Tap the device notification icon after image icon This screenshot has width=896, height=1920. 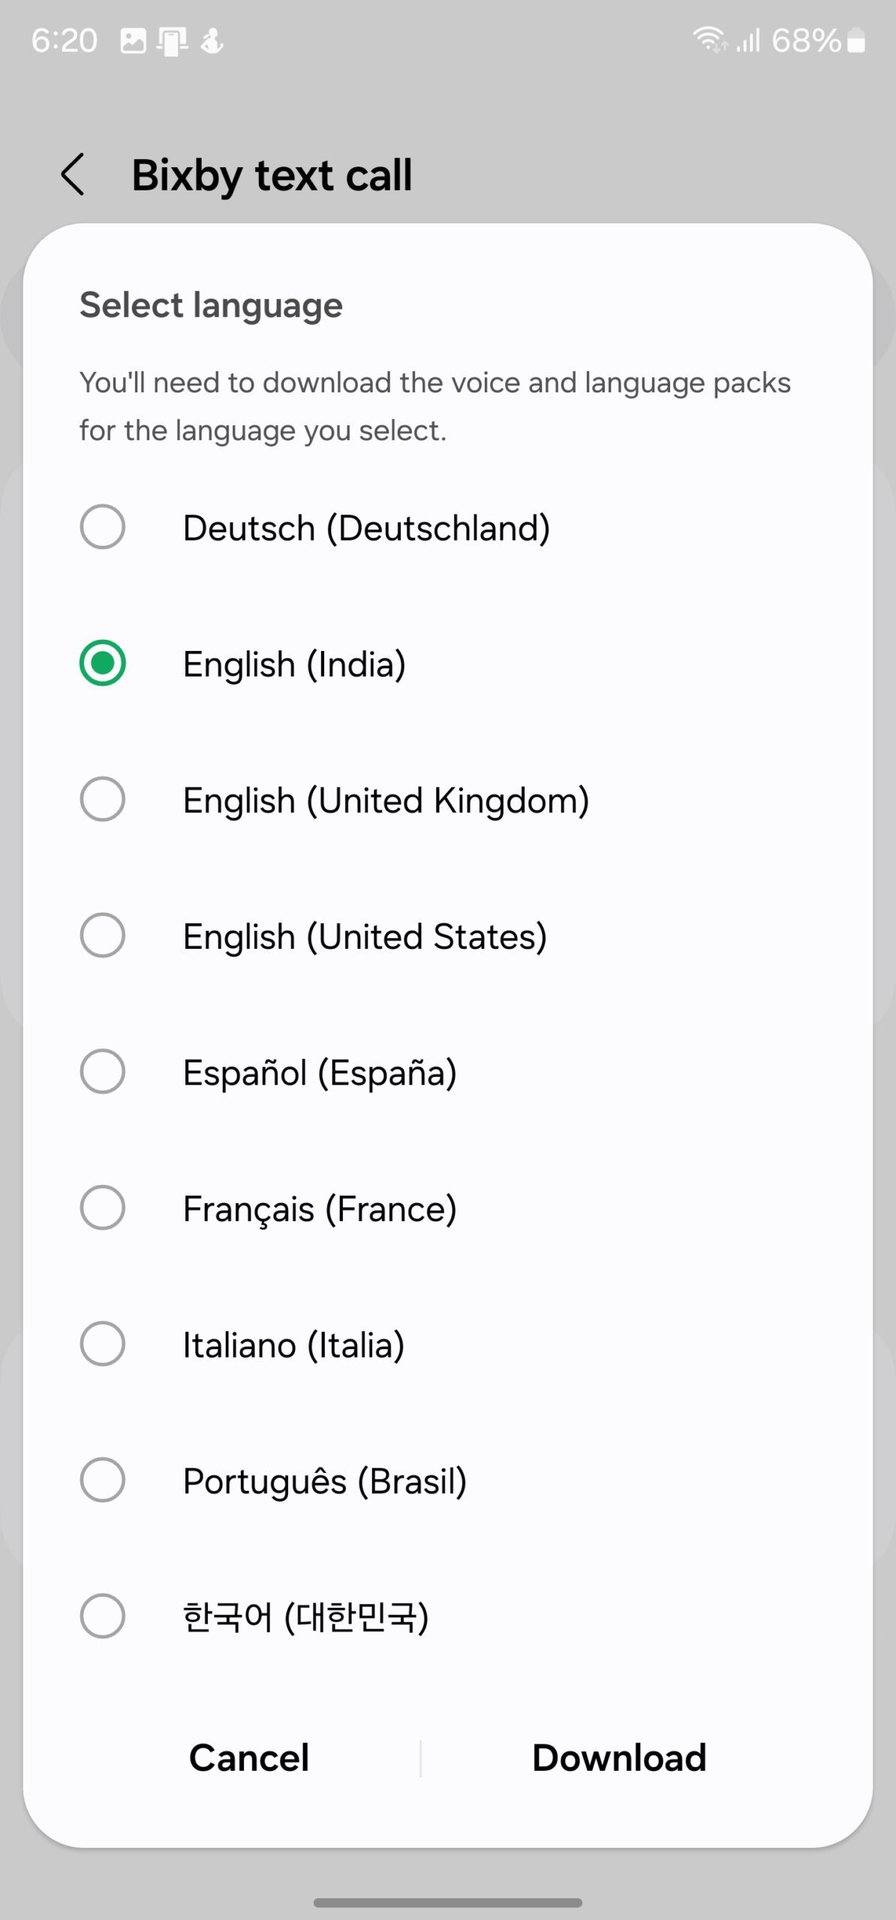coord(173,41)
